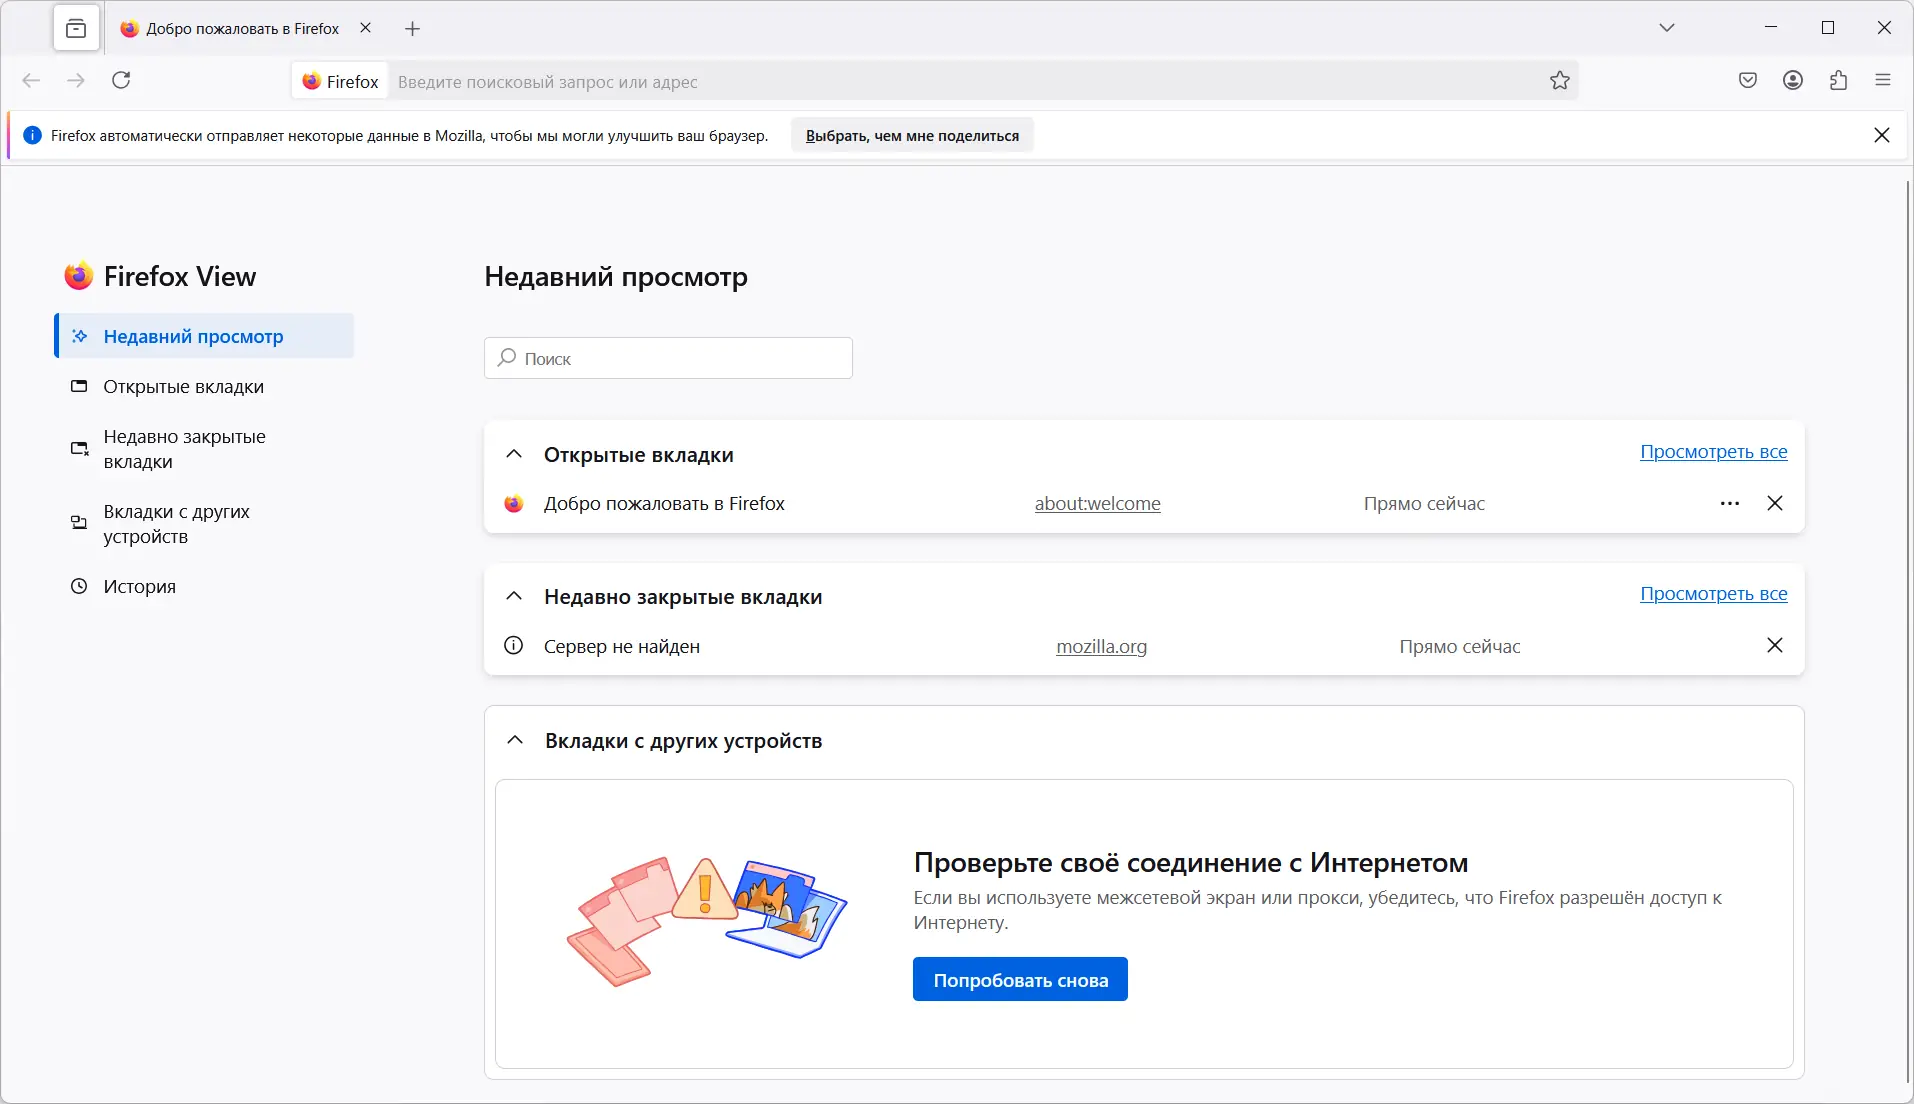Open the Extensions puzzle icon
The width and height of the screenshot is (1914, 1104).
coord(1838,81)
